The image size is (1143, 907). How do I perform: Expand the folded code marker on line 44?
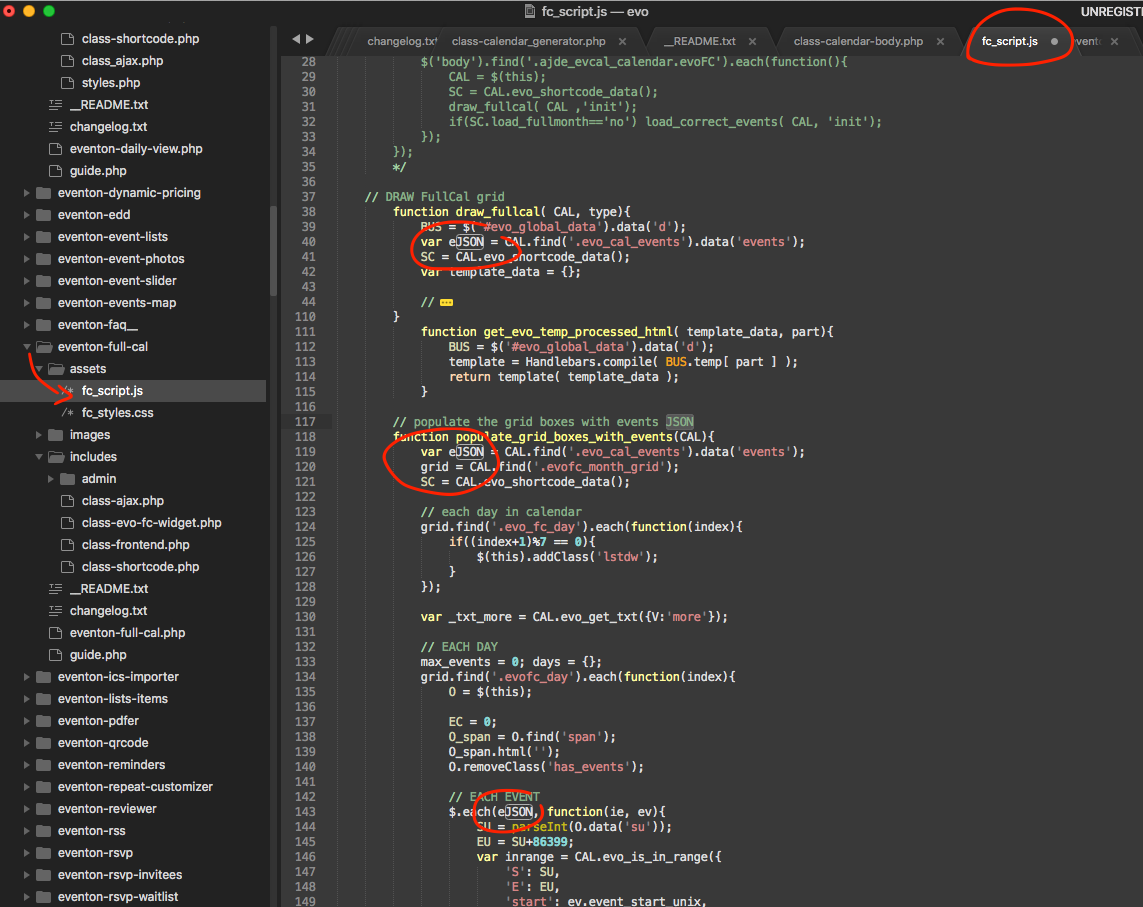click(446, 302)
